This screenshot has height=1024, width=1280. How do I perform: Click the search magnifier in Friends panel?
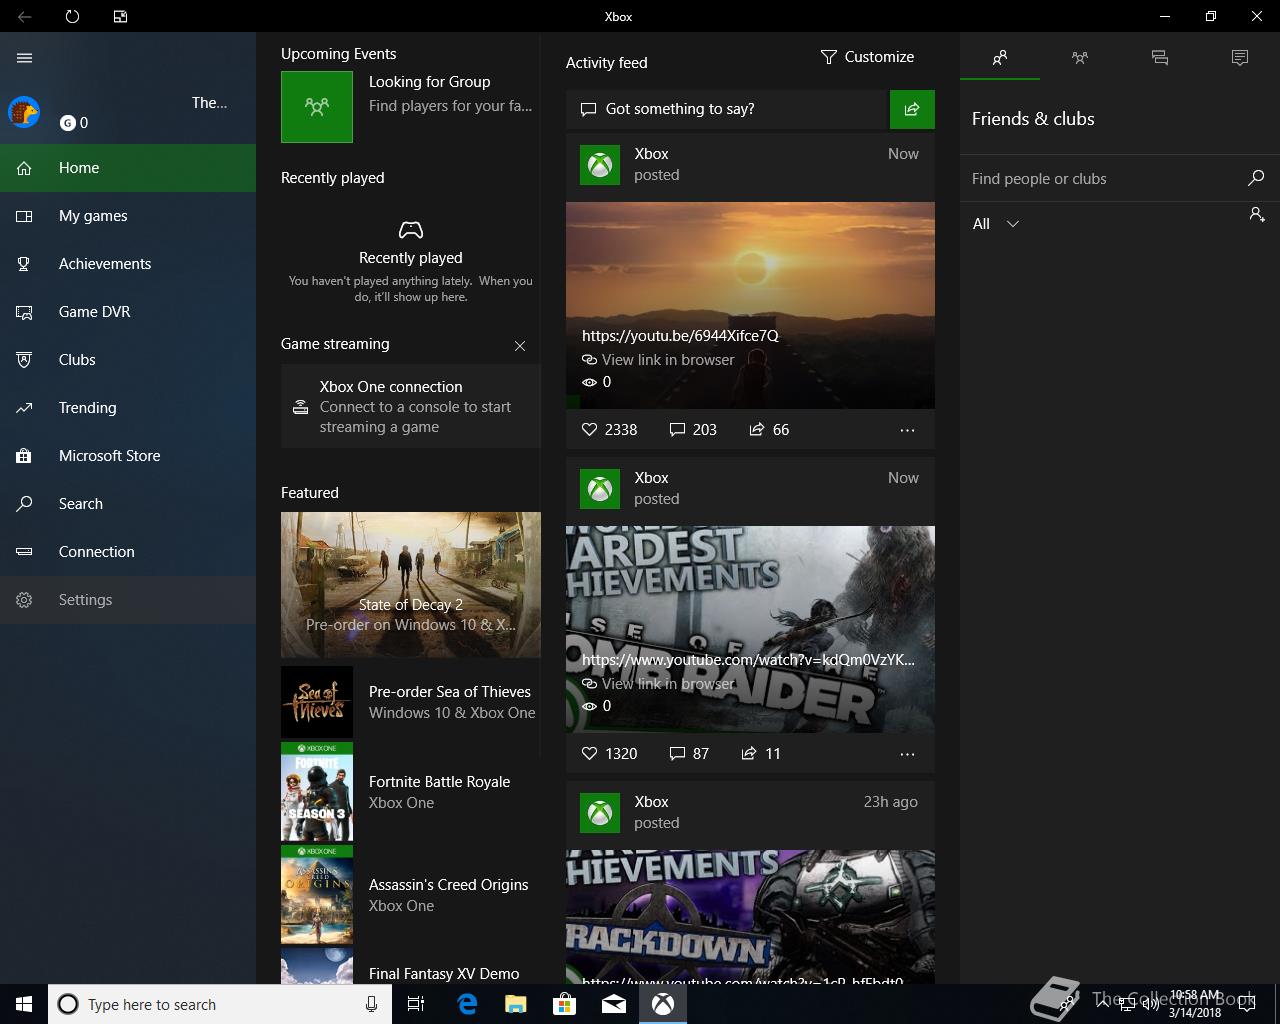1256,178
